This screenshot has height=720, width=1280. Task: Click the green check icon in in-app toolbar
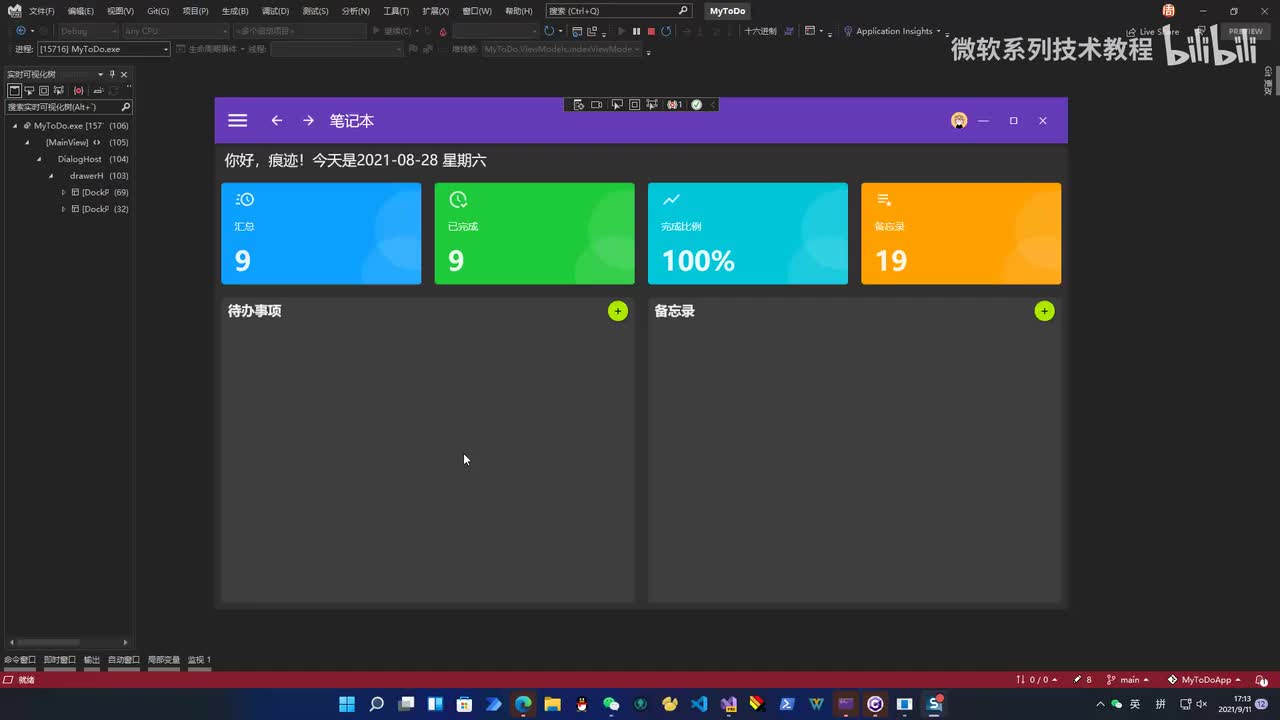[696, 104]
